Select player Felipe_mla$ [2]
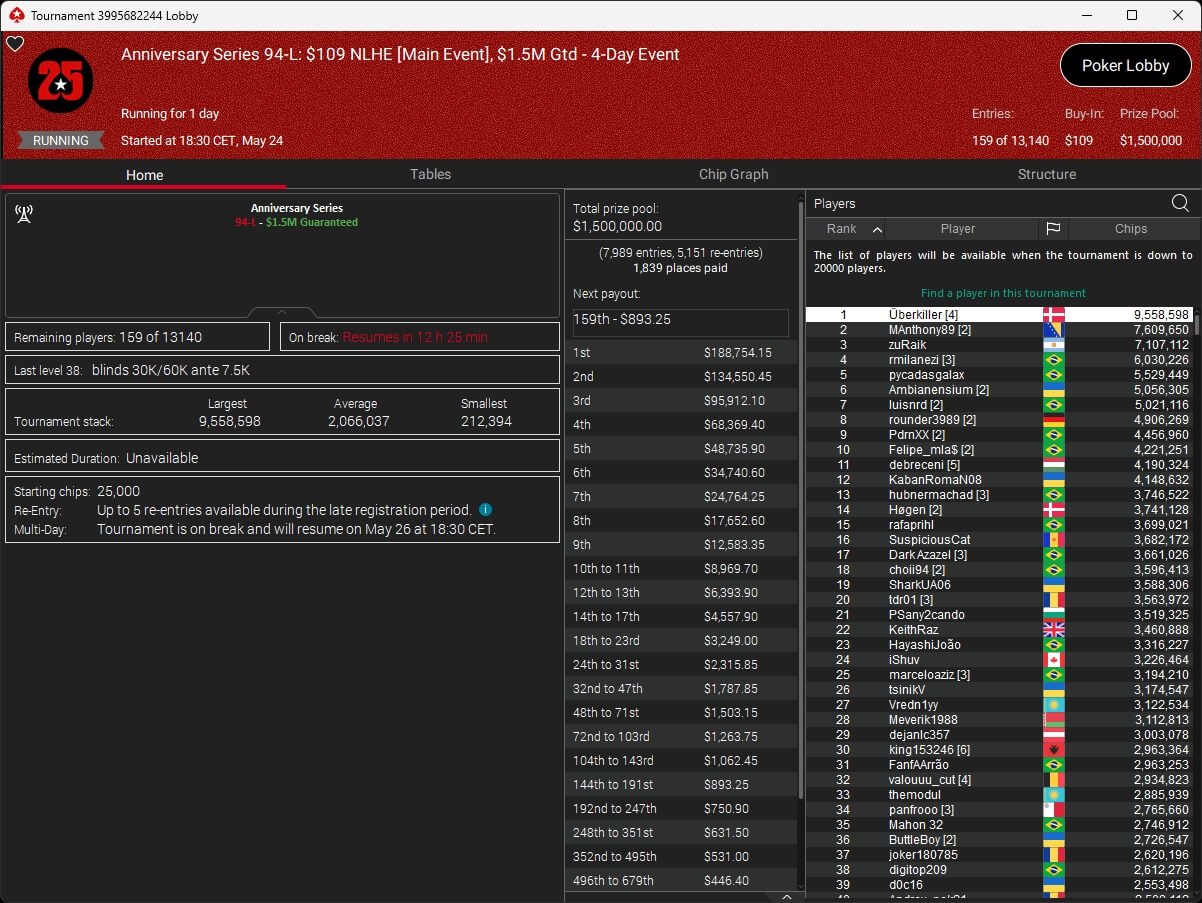This screenshot has width=1202, height=903. 999,450
